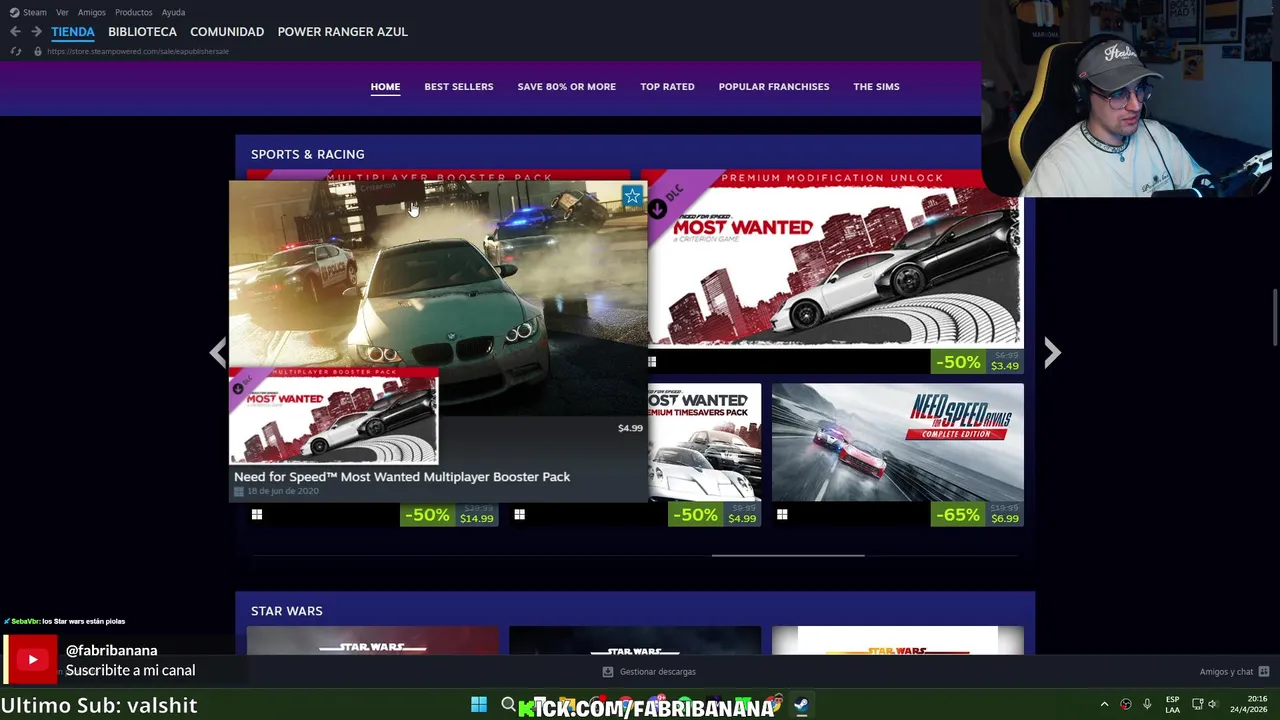Show previous Sports & Racing carousel items
This screenshot has height=720, width=1280.
[218, 352]
